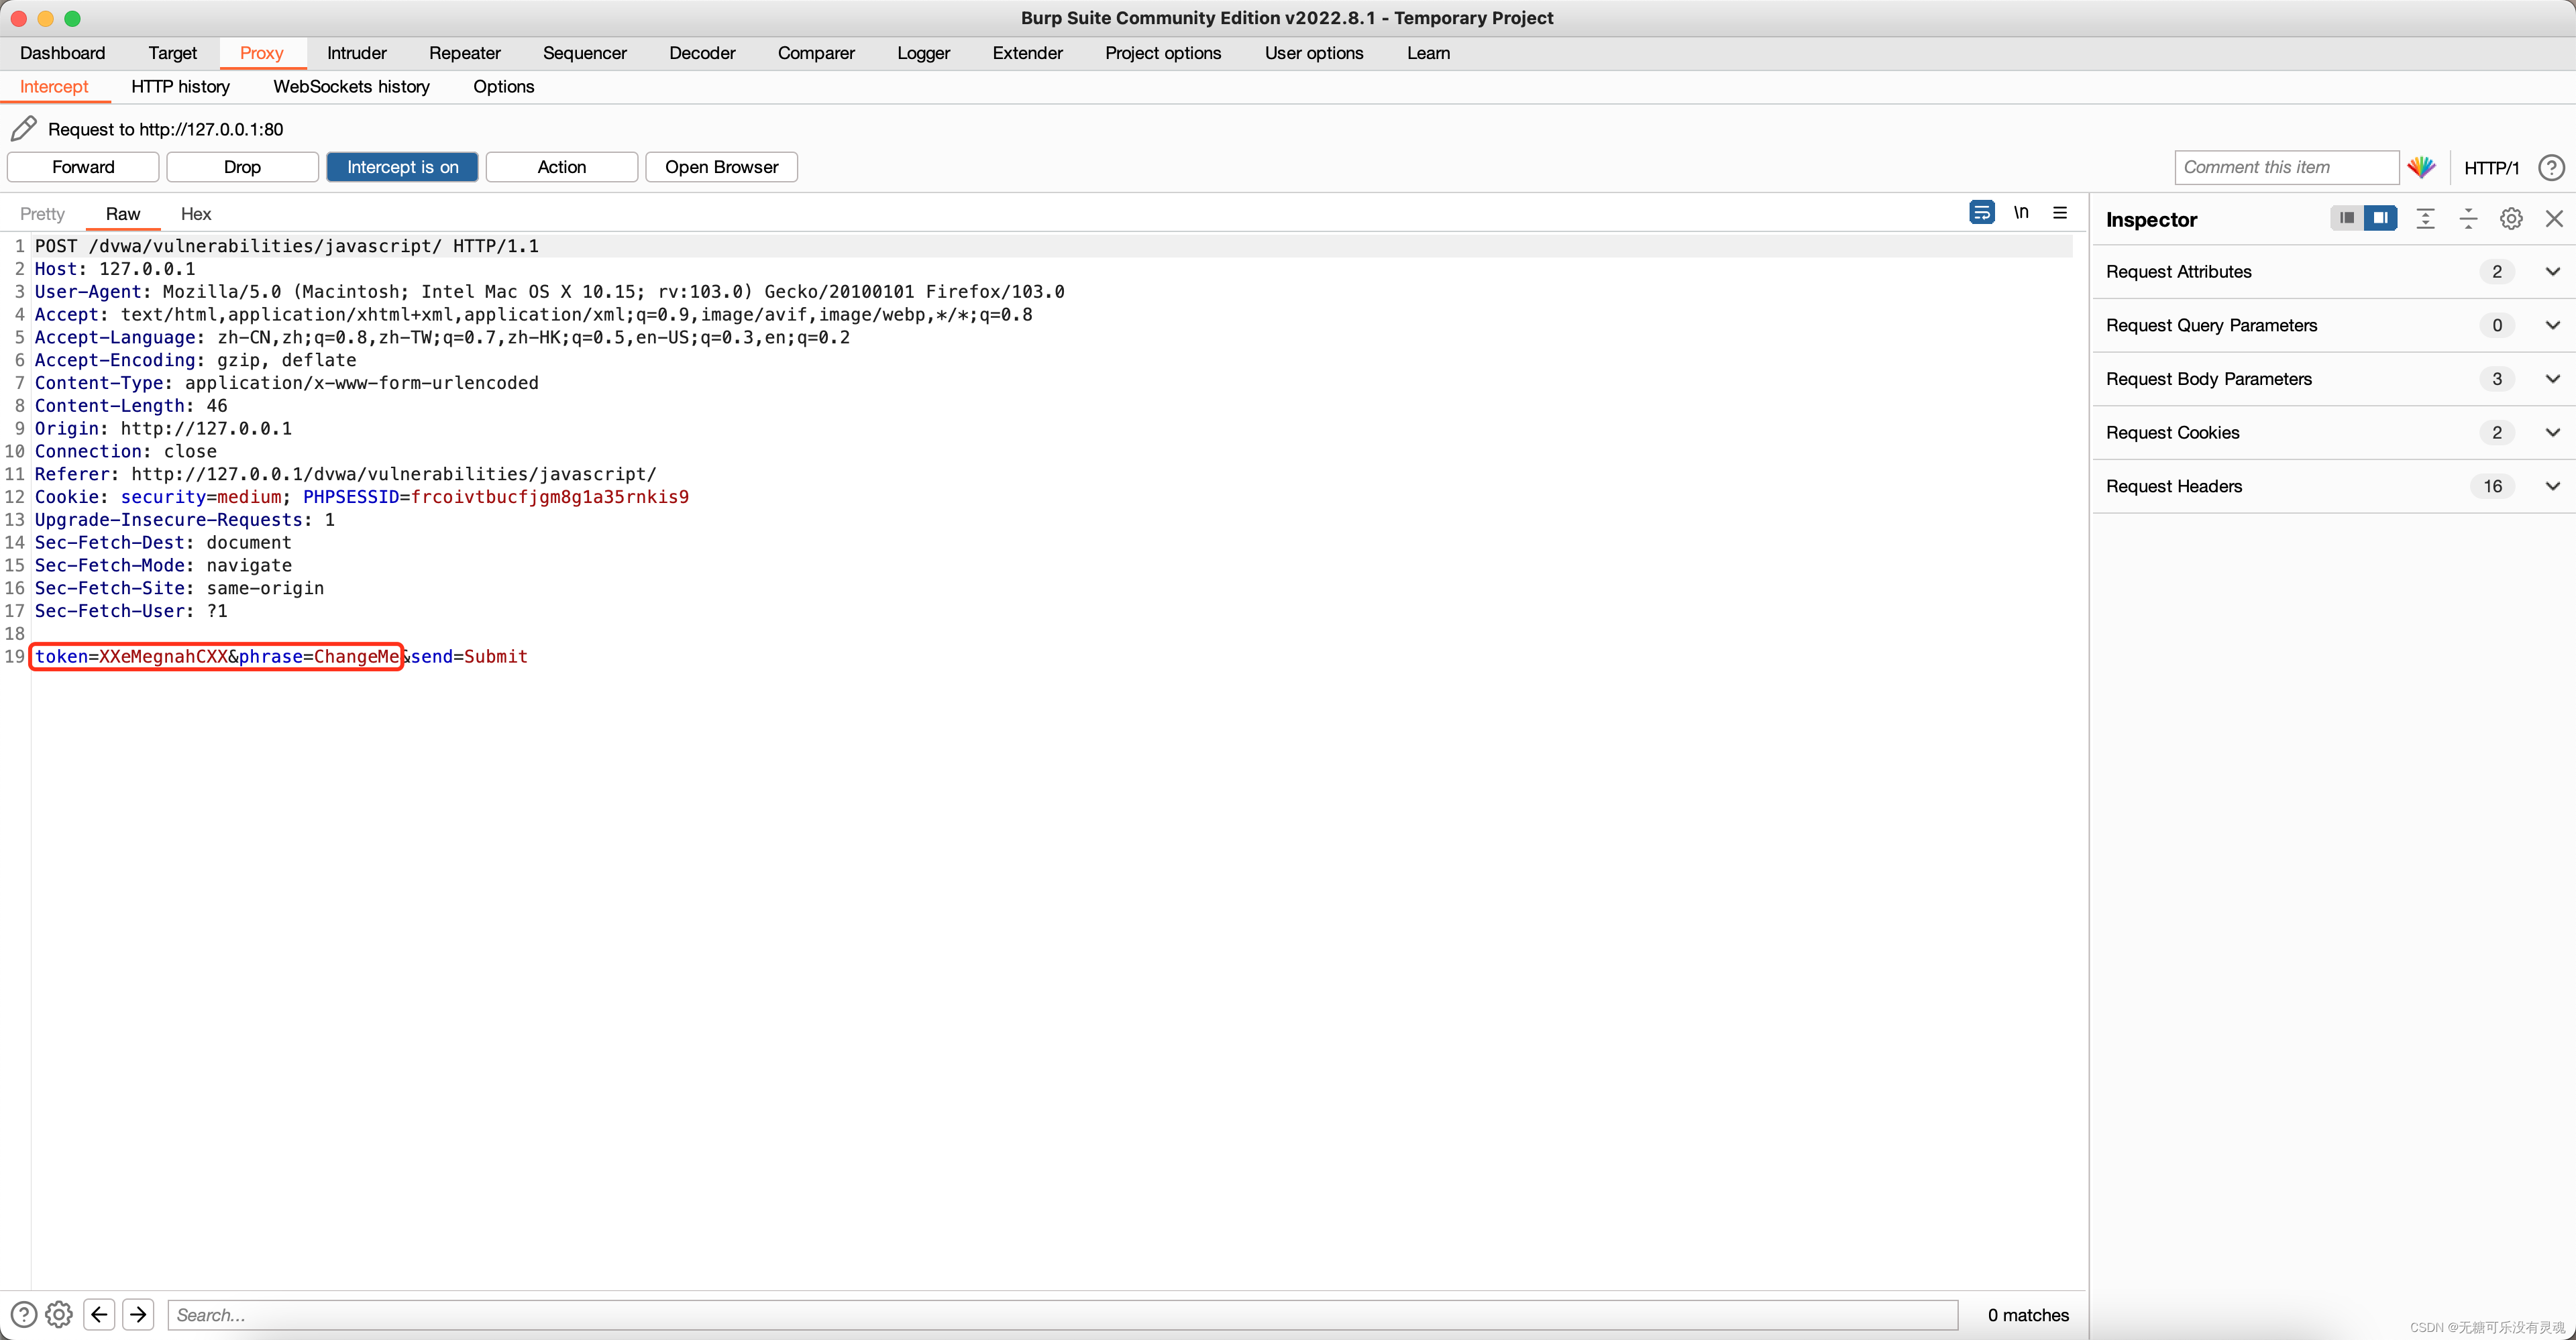The width and height of the screenshot is (2576, 1340).
Task: Click the User-Agent header line
Action: 550,292
